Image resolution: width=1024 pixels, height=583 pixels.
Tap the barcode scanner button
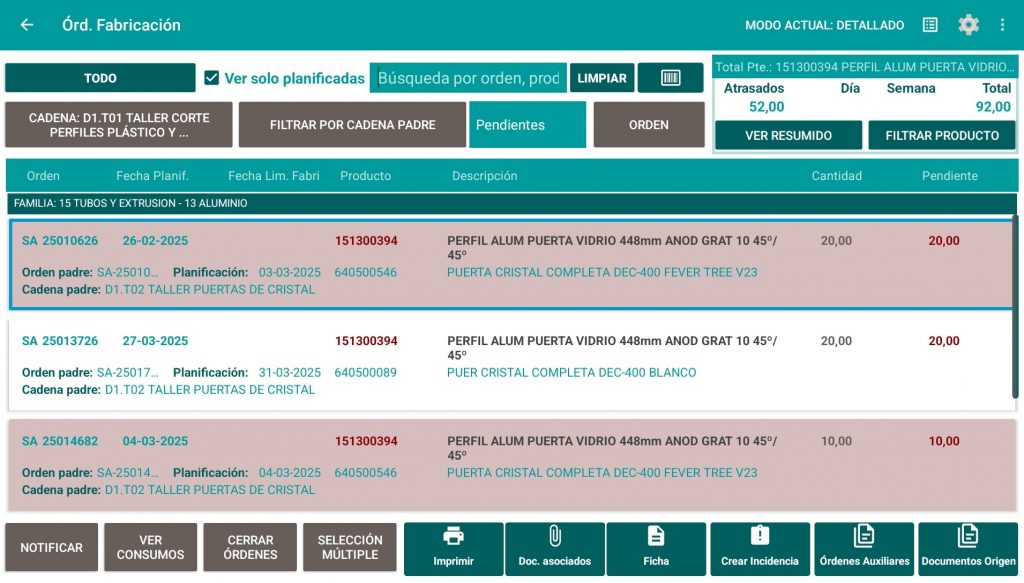(x=670, y=78)
